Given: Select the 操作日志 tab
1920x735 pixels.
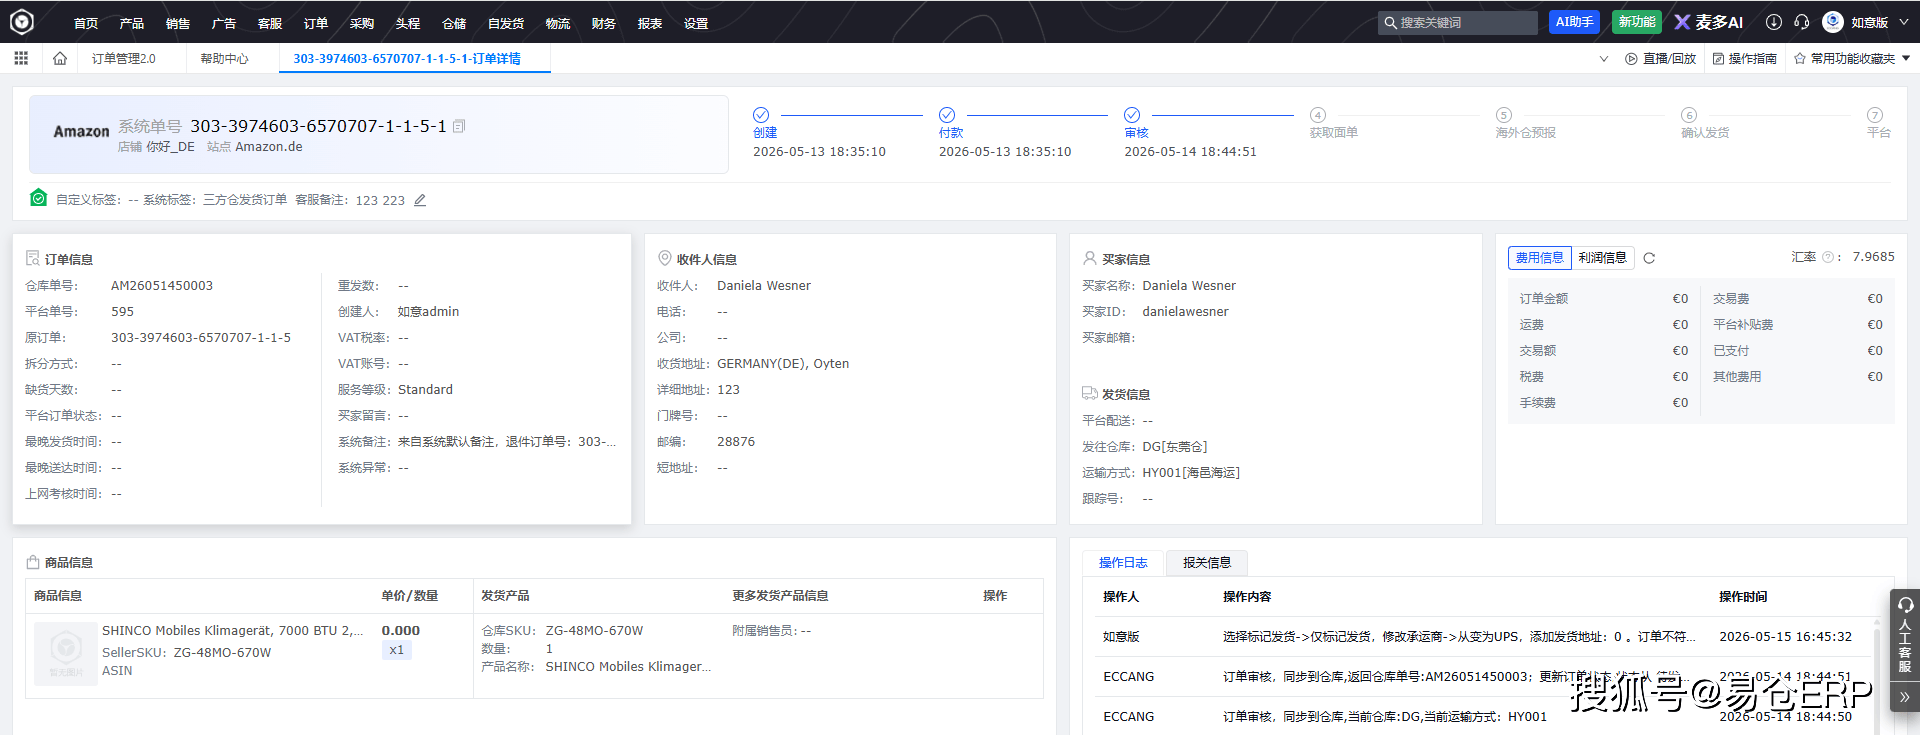Looking at the screenshot, I should [x=1123, y=563].
